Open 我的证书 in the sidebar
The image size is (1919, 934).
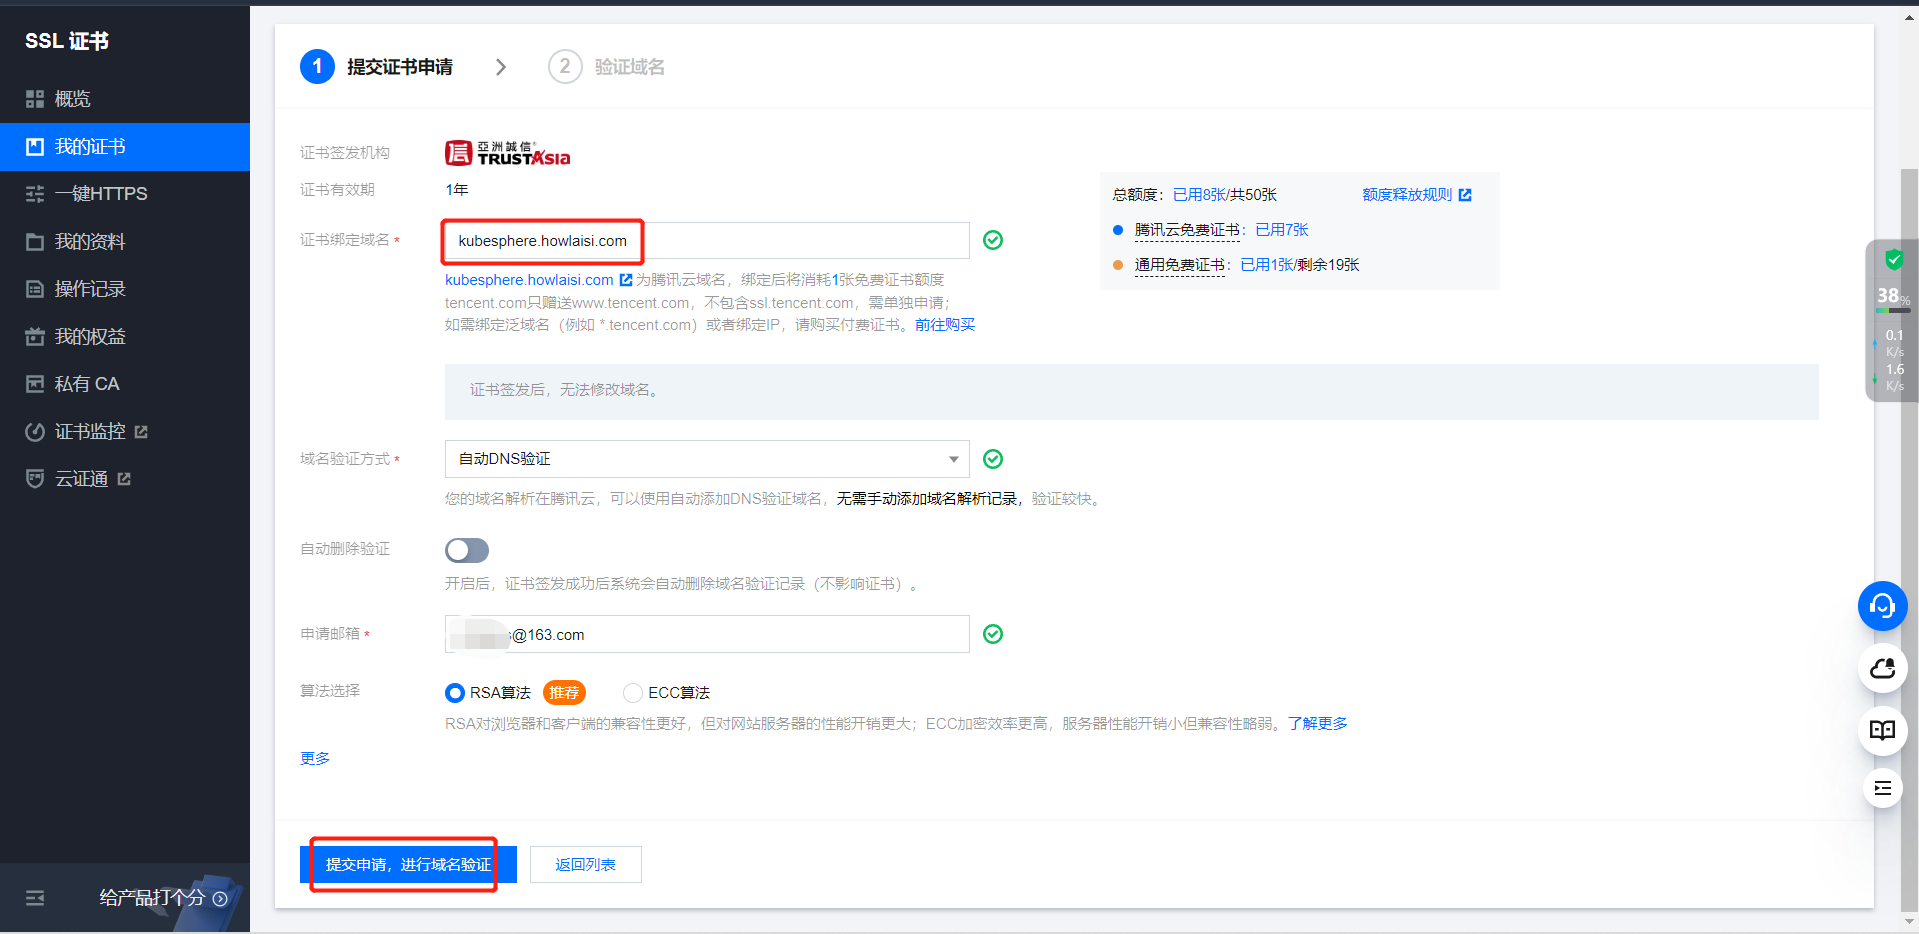point(90,147)
